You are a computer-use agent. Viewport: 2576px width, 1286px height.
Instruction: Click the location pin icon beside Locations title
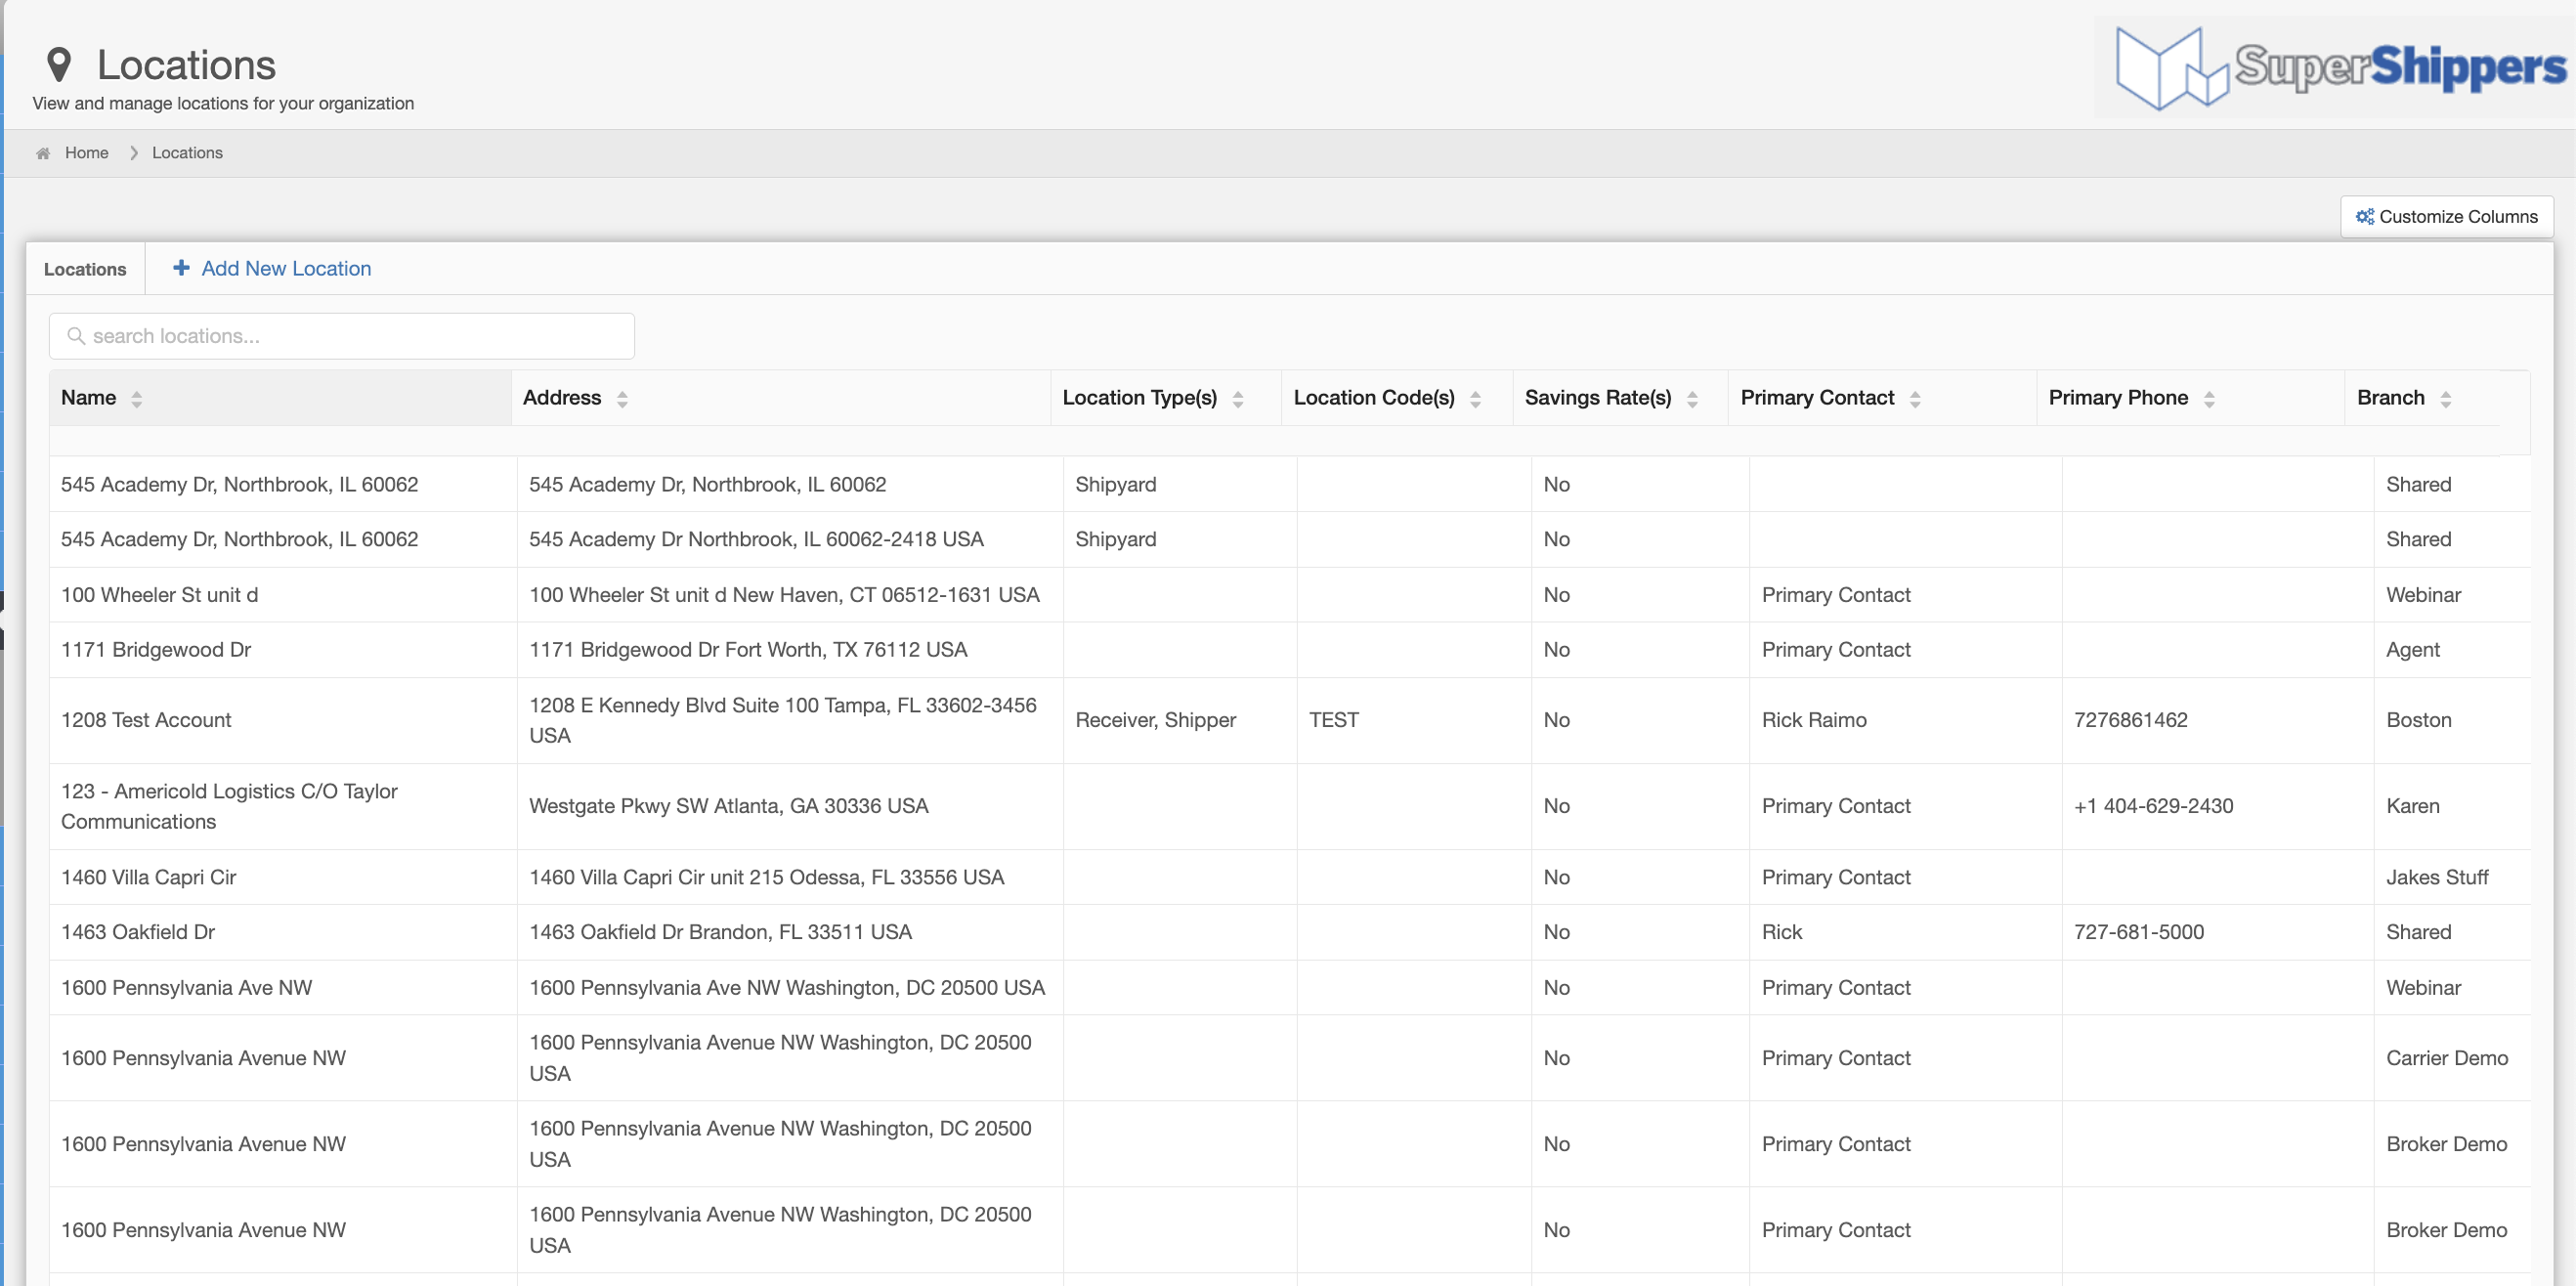coord(59,65)
